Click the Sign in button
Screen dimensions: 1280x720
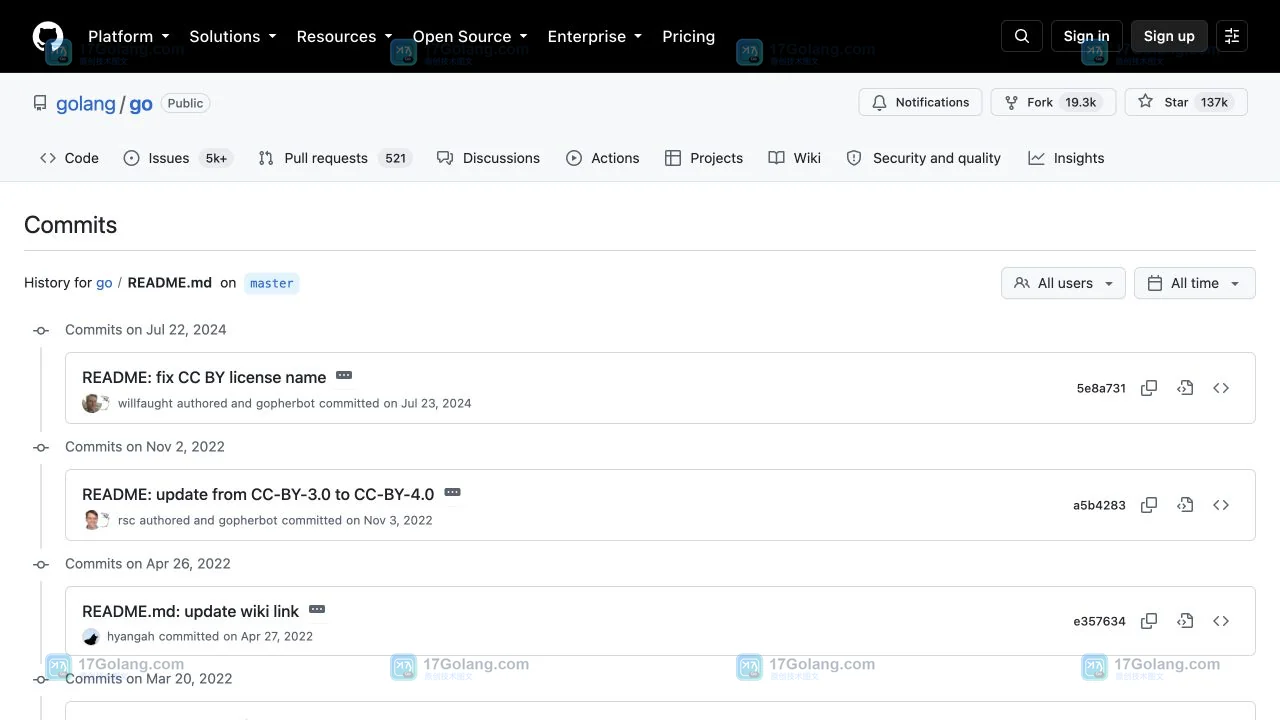coord(1086,36)
